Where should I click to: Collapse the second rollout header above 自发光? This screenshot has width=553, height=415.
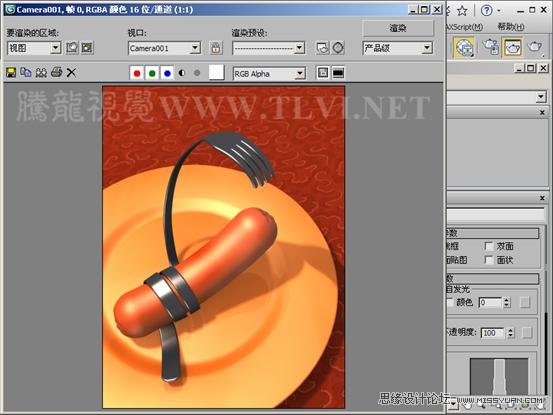(x=492, y=279)
